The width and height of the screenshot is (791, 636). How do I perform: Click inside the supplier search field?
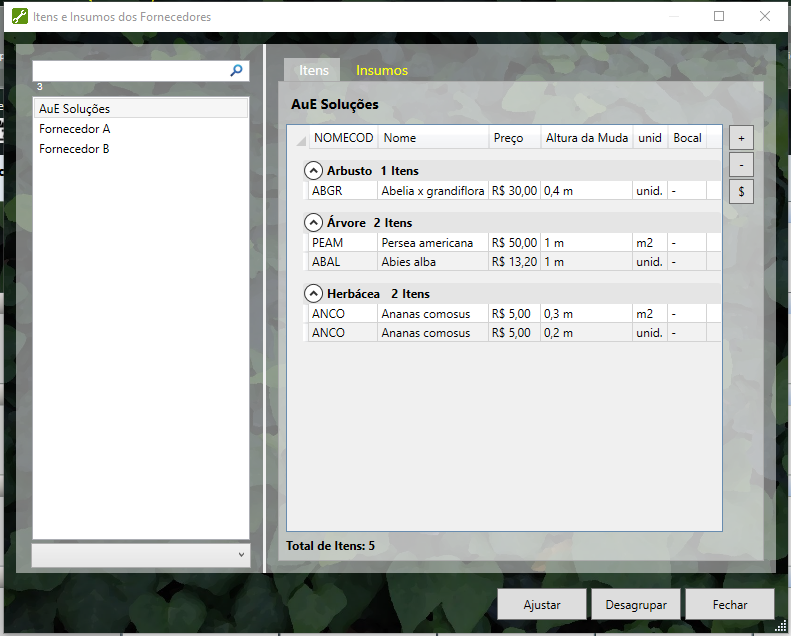click(130, 71)
